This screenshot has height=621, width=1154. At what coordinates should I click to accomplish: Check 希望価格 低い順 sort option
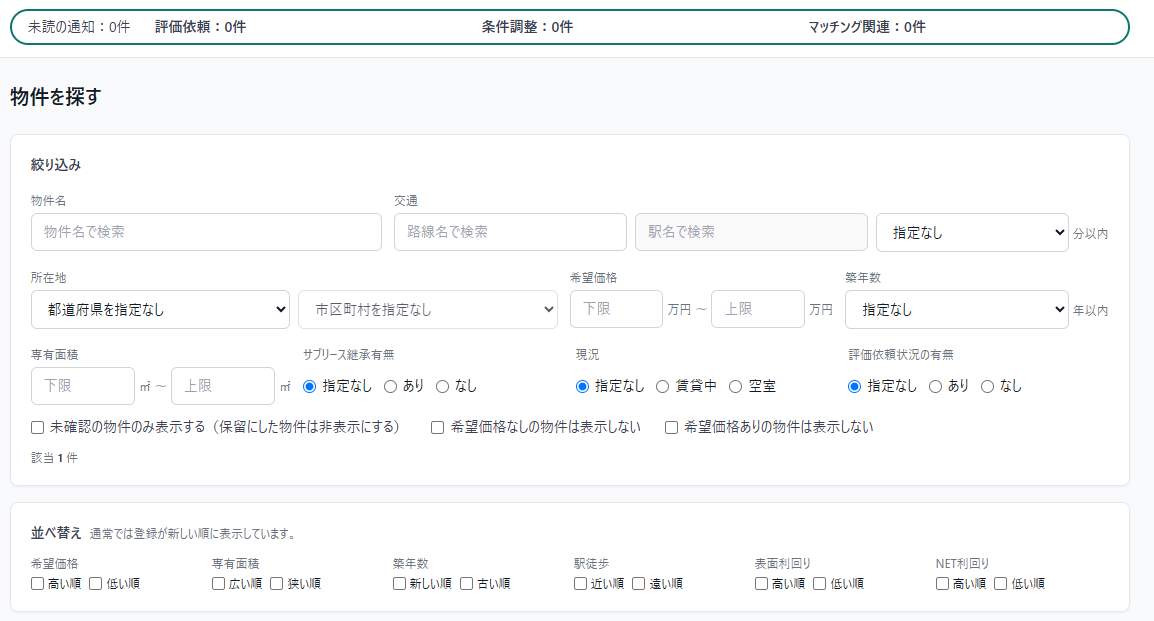coord(96,583)
